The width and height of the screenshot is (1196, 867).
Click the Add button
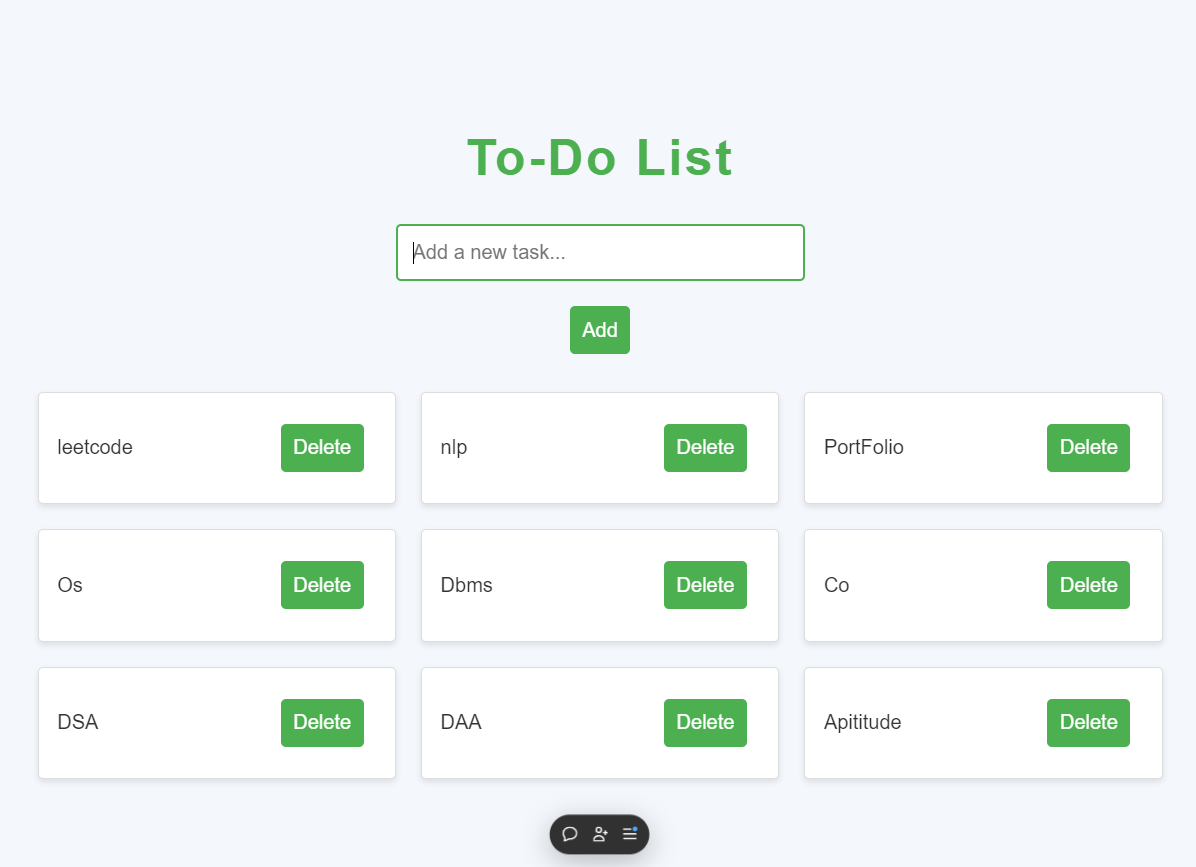(600, 330)
